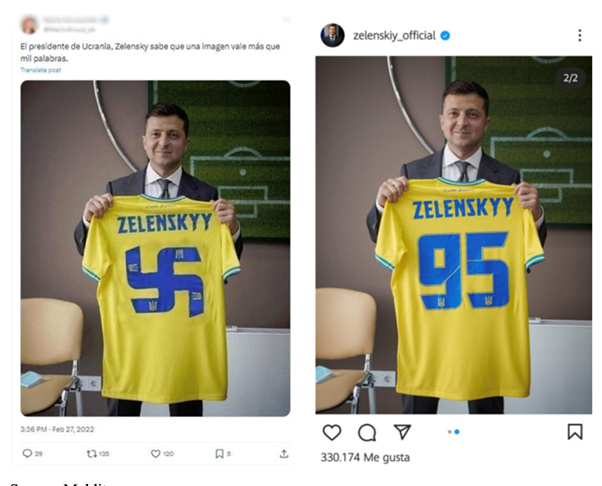Click the Instagram heart like icon
Viewport: 602px width, 486px height.
(332, 432)
